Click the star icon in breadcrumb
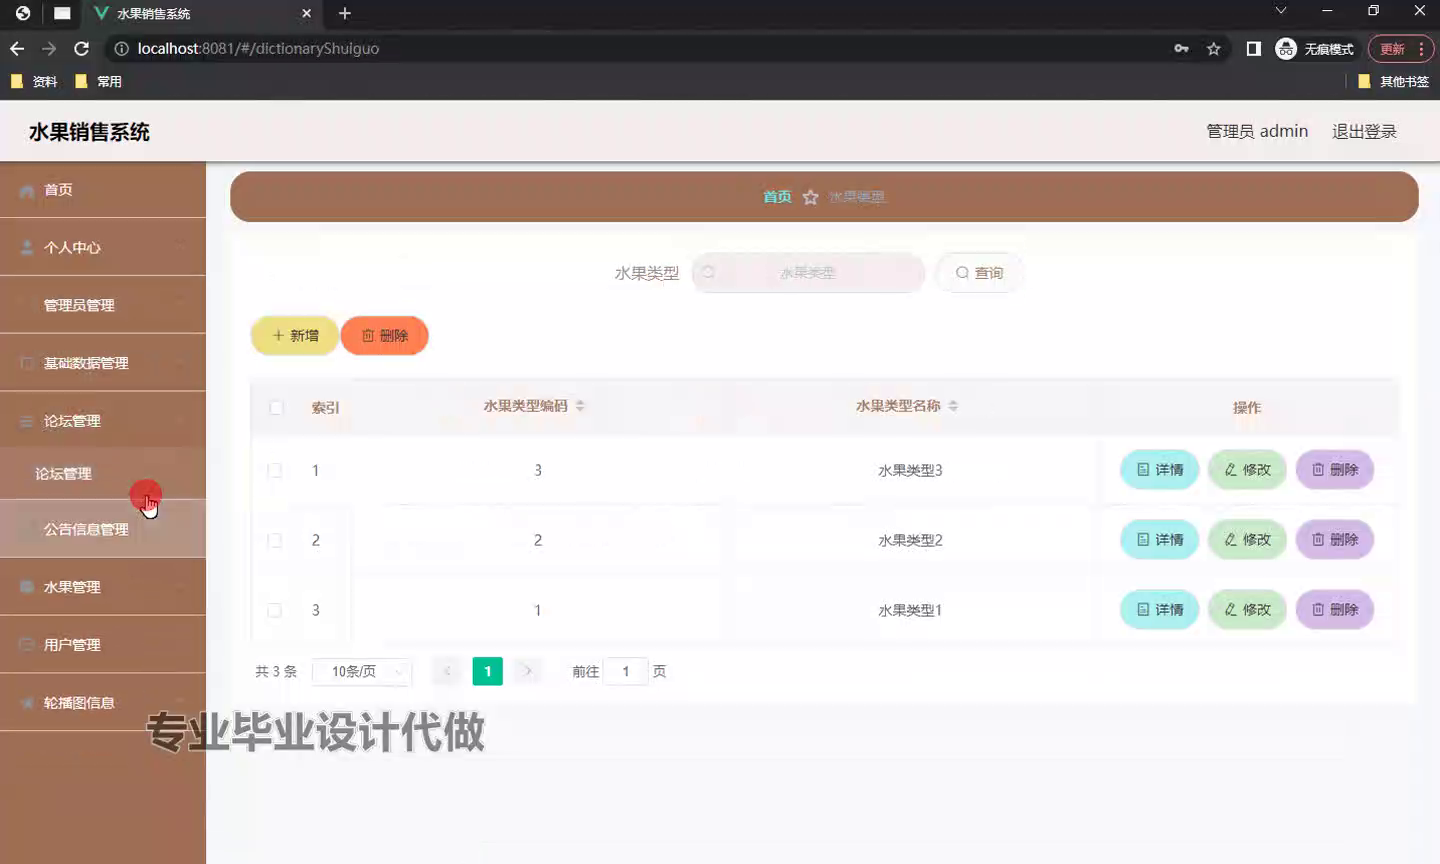This screenshot has height=864, width=1440. pos(810,197)
